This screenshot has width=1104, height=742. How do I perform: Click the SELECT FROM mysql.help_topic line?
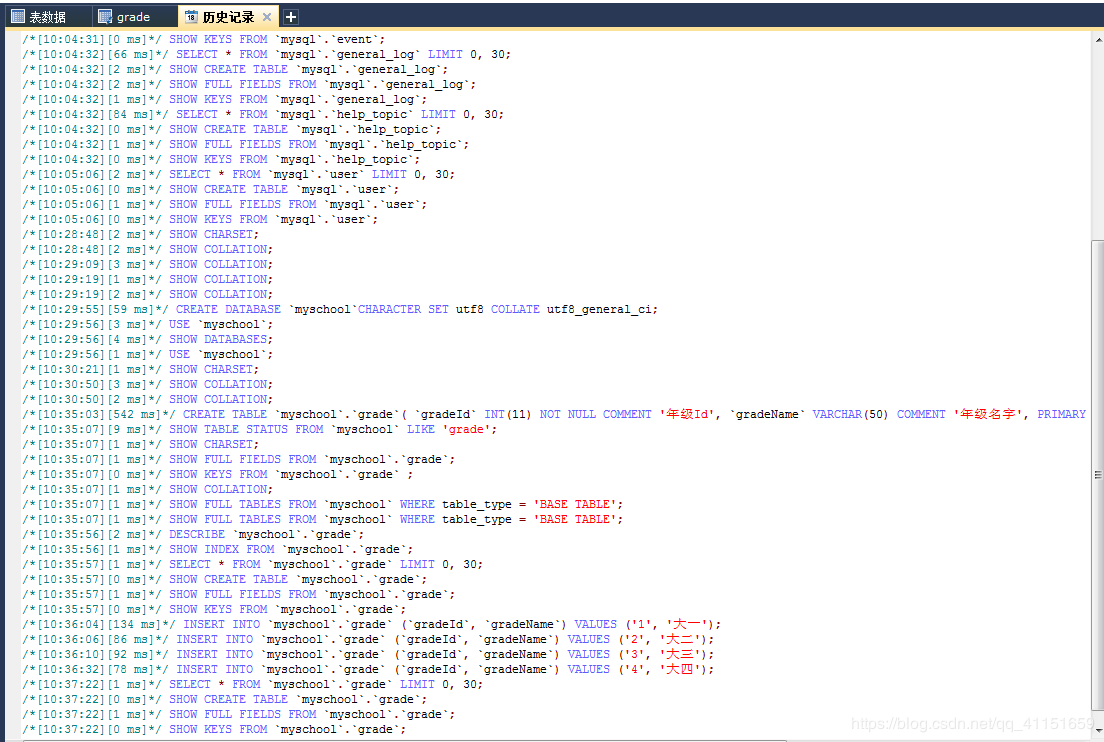click(x=263, y=114)
